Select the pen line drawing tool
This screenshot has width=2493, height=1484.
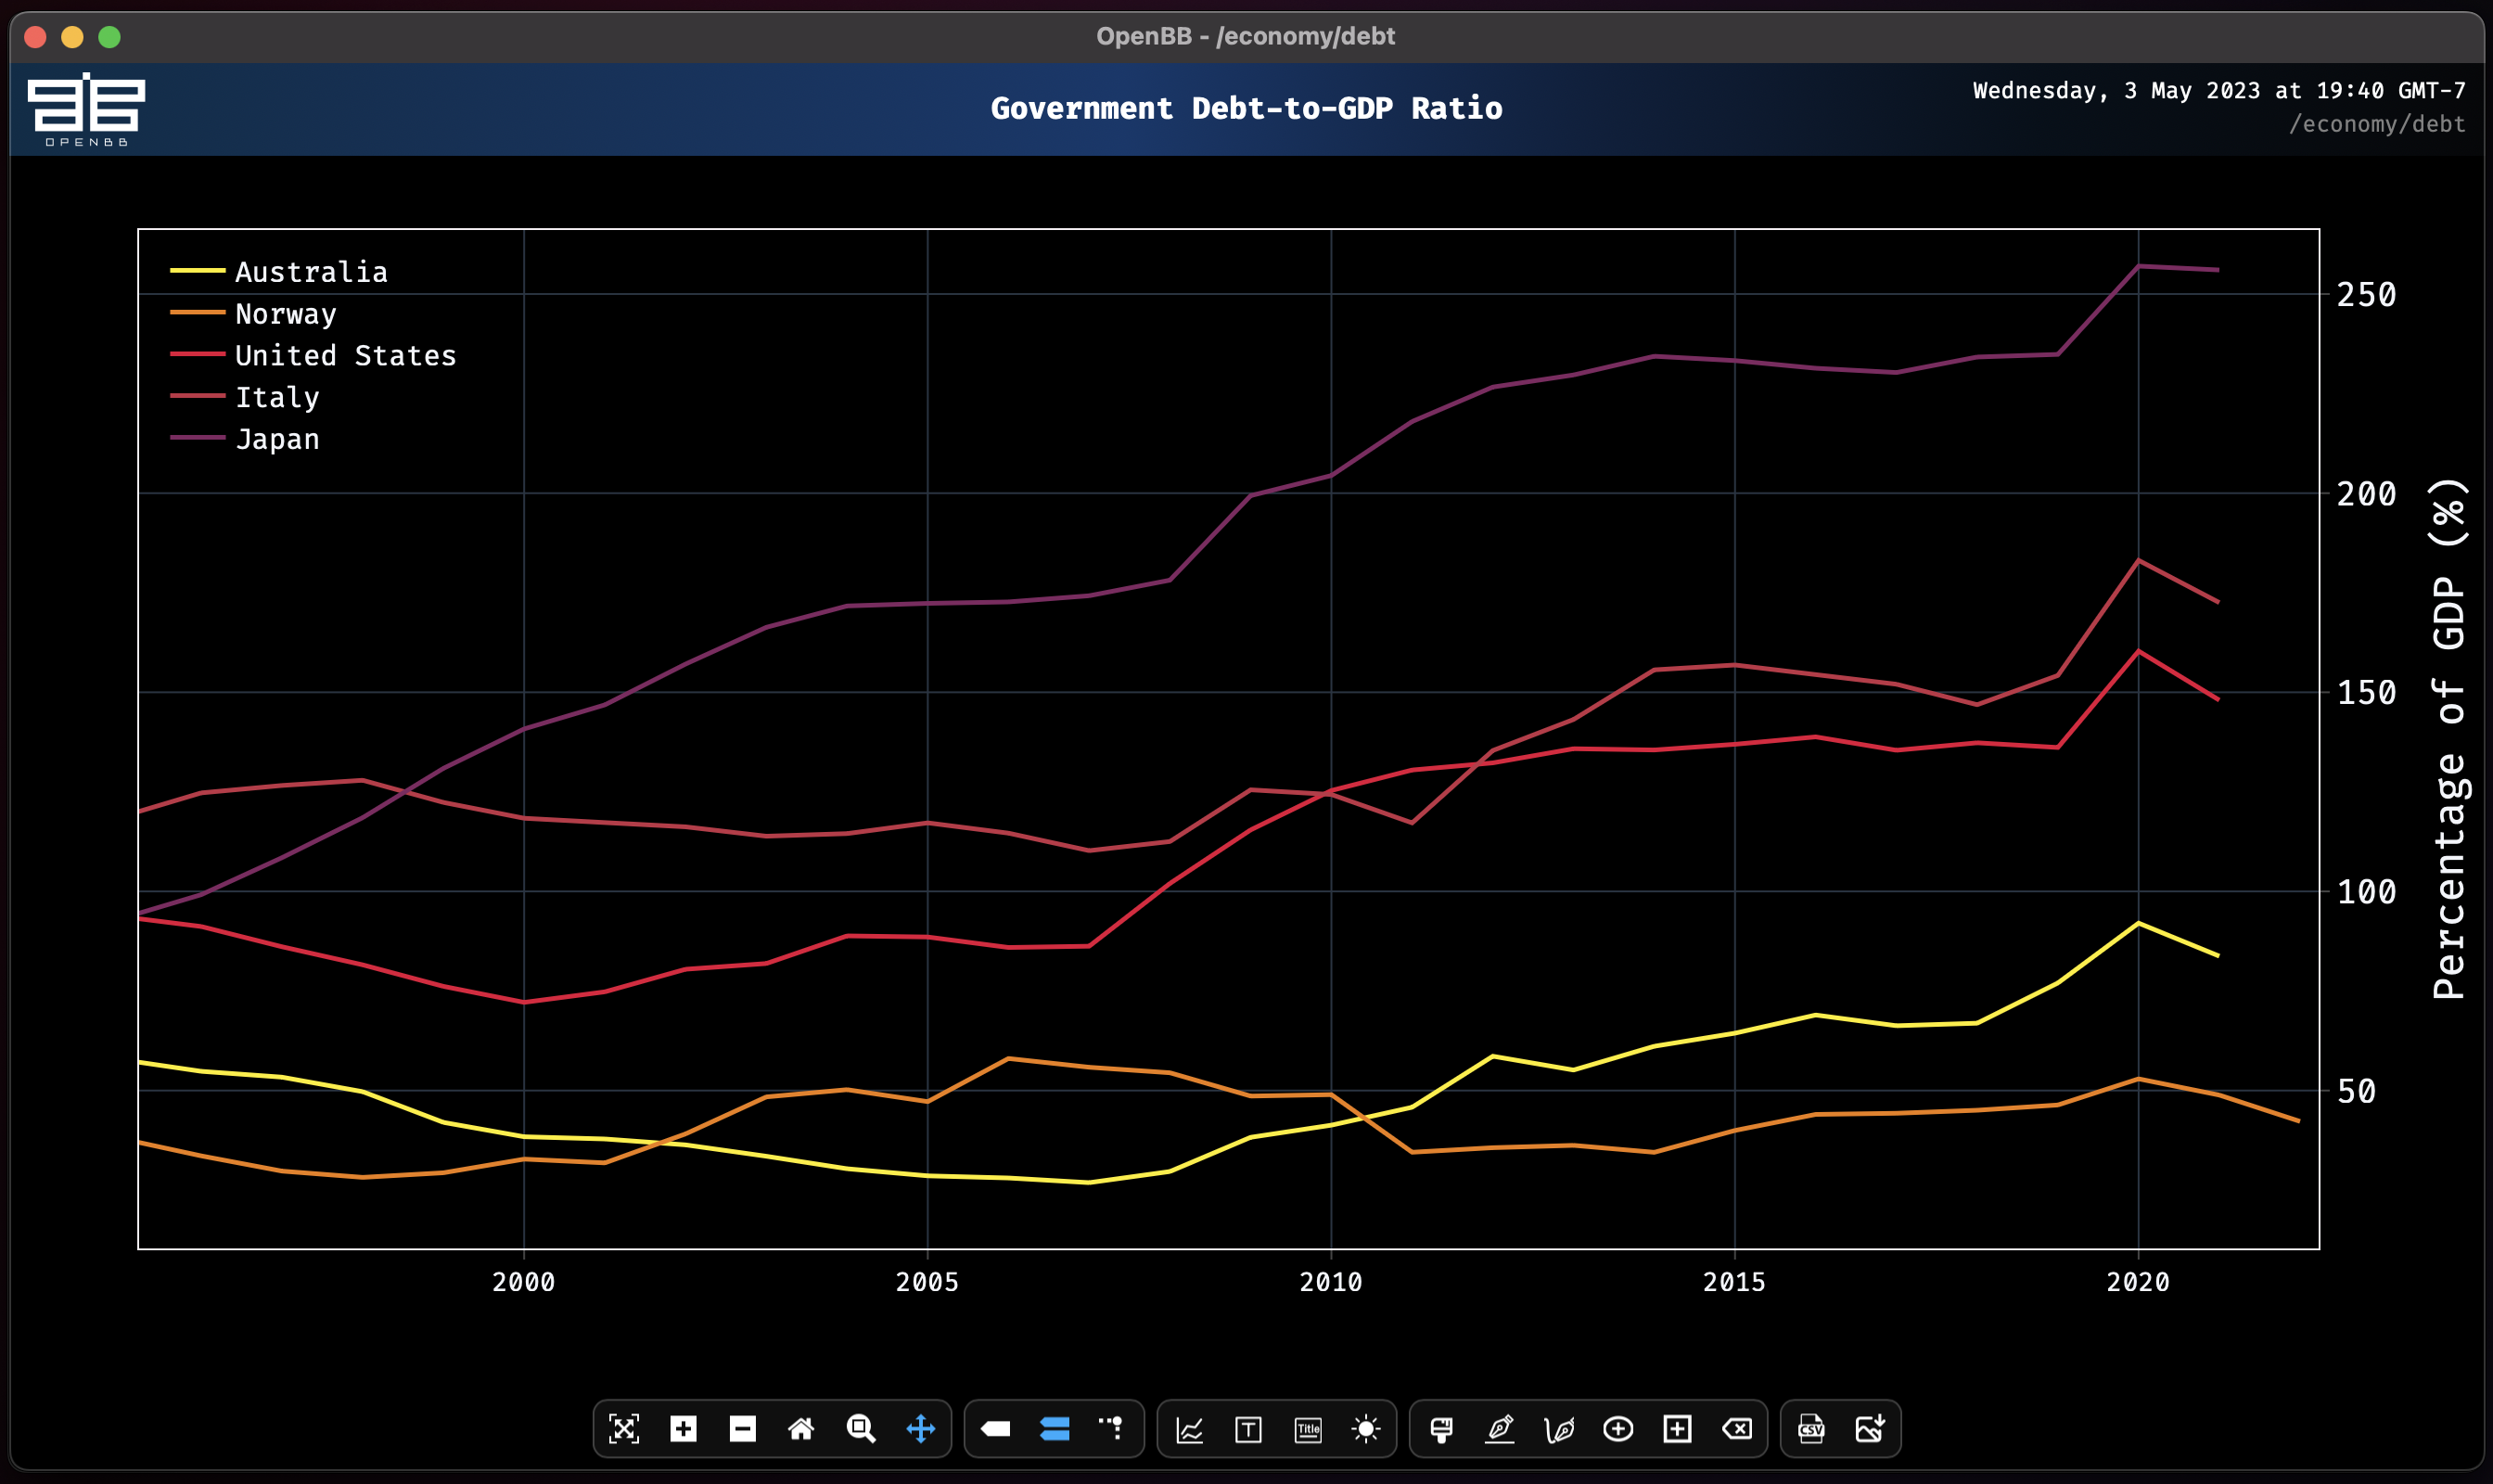1500,1428
